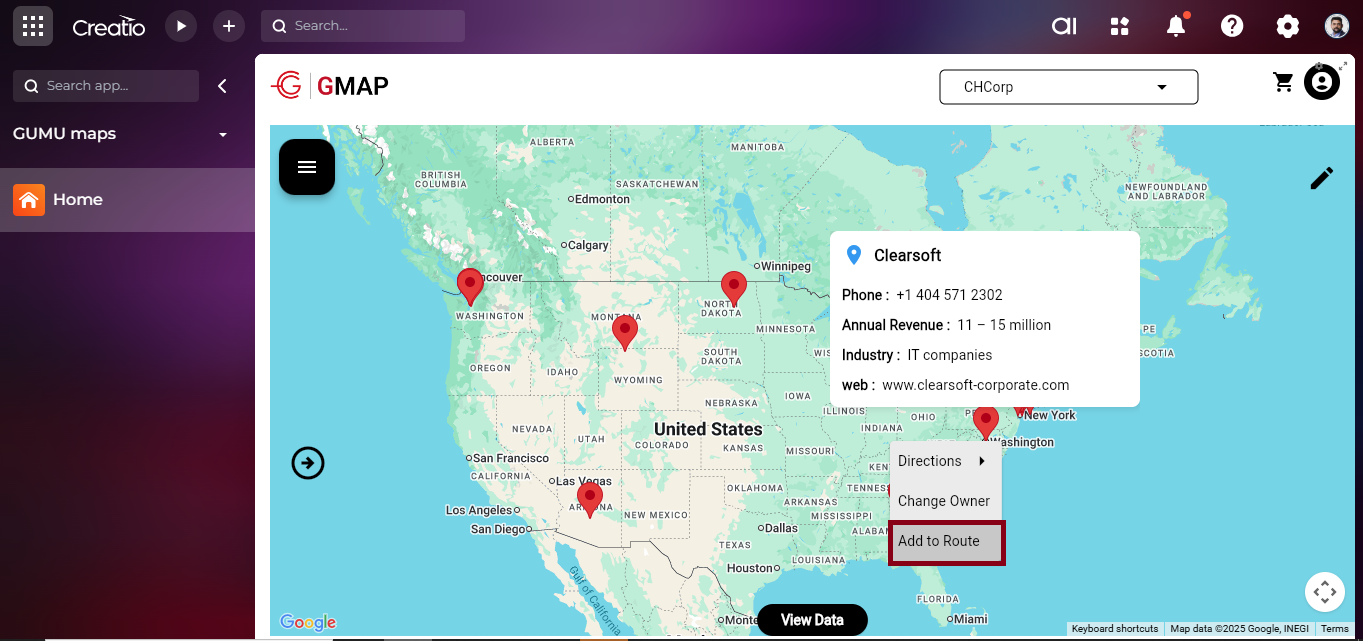Click the www.clearsoft-corporate.com web address
The width and height of the screenshot is (1363, 641).
pos(976,385)
